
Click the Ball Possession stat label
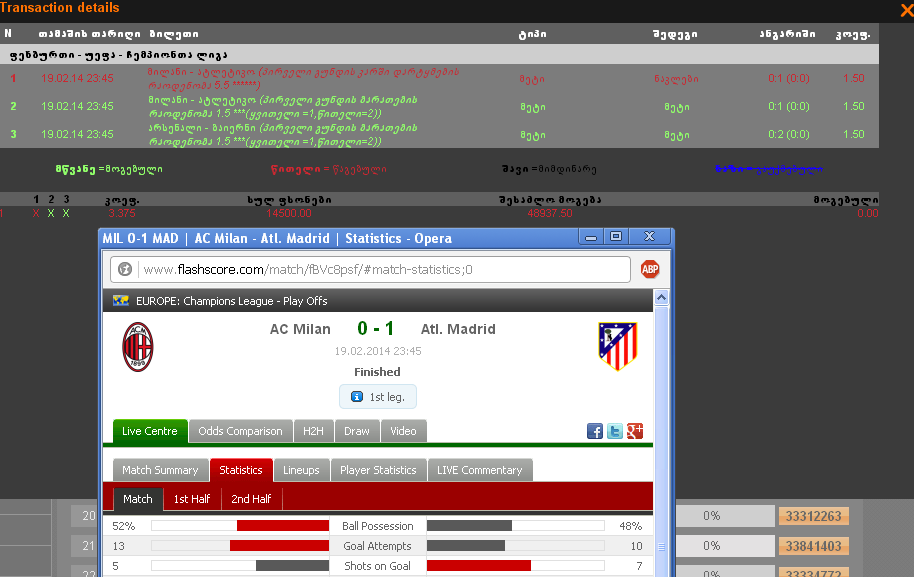378,526
